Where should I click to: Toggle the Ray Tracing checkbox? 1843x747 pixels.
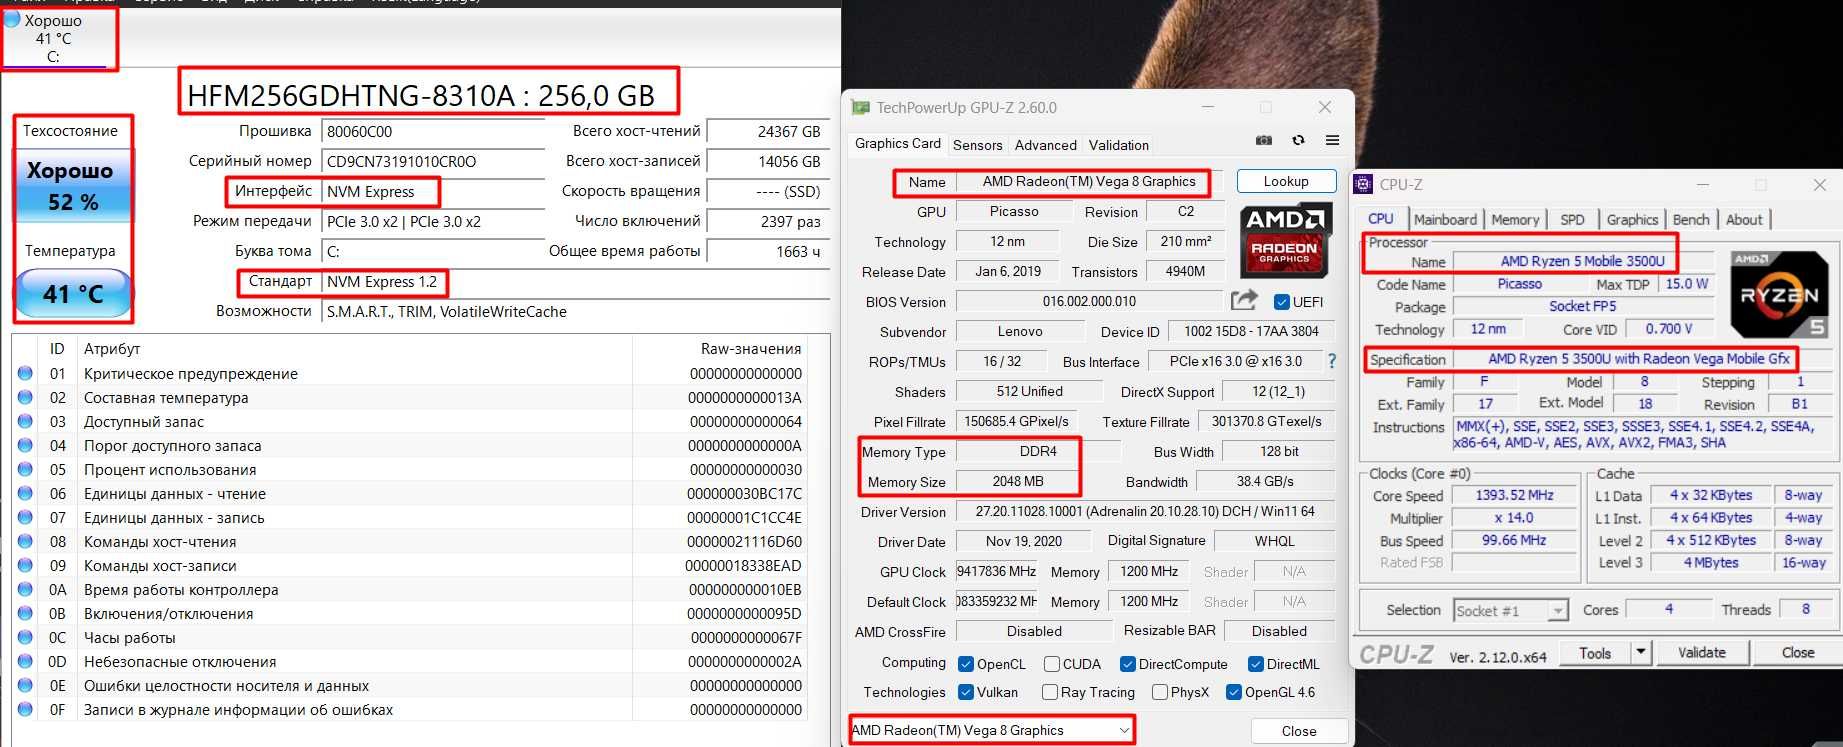tap(1049, 692)
